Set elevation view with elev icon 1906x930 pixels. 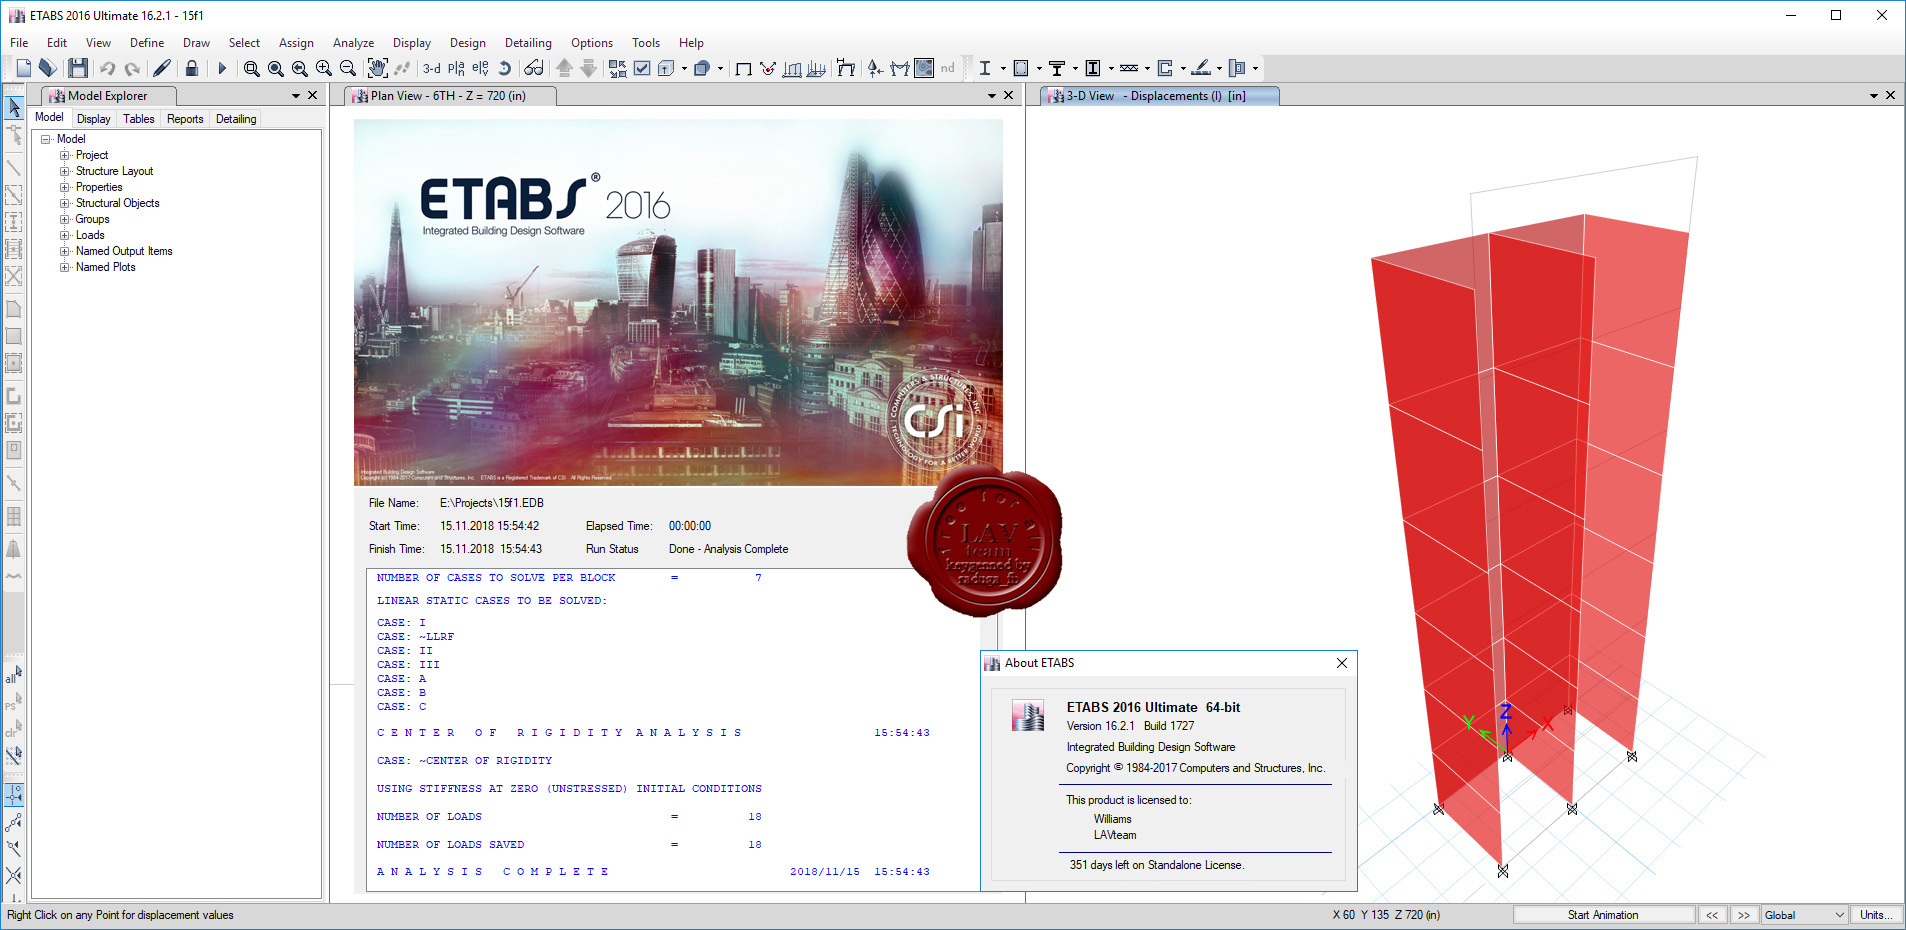click(480, 68)
